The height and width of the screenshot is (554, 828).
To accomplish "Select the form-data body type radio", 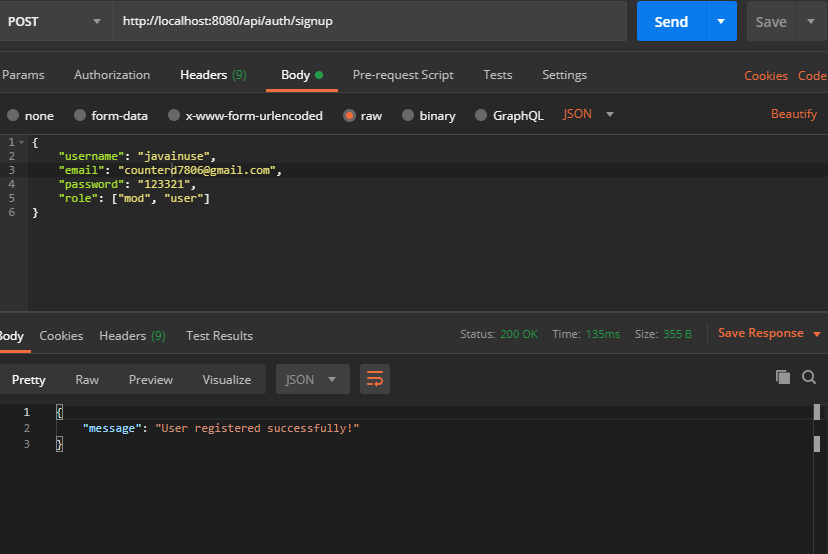I will point(80,115).
